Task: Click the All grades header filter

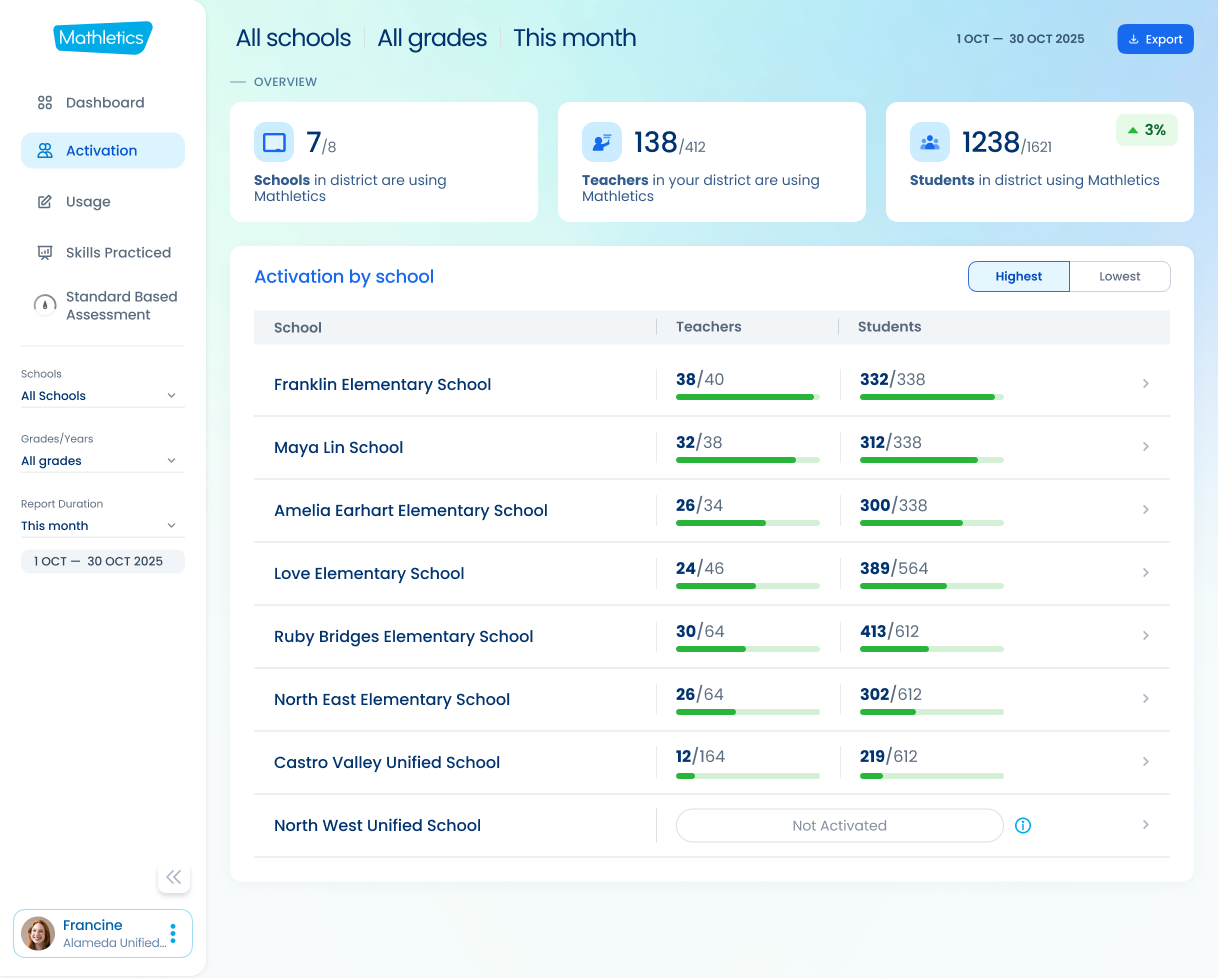Action: pyautogui.click(x=432, y=38)
